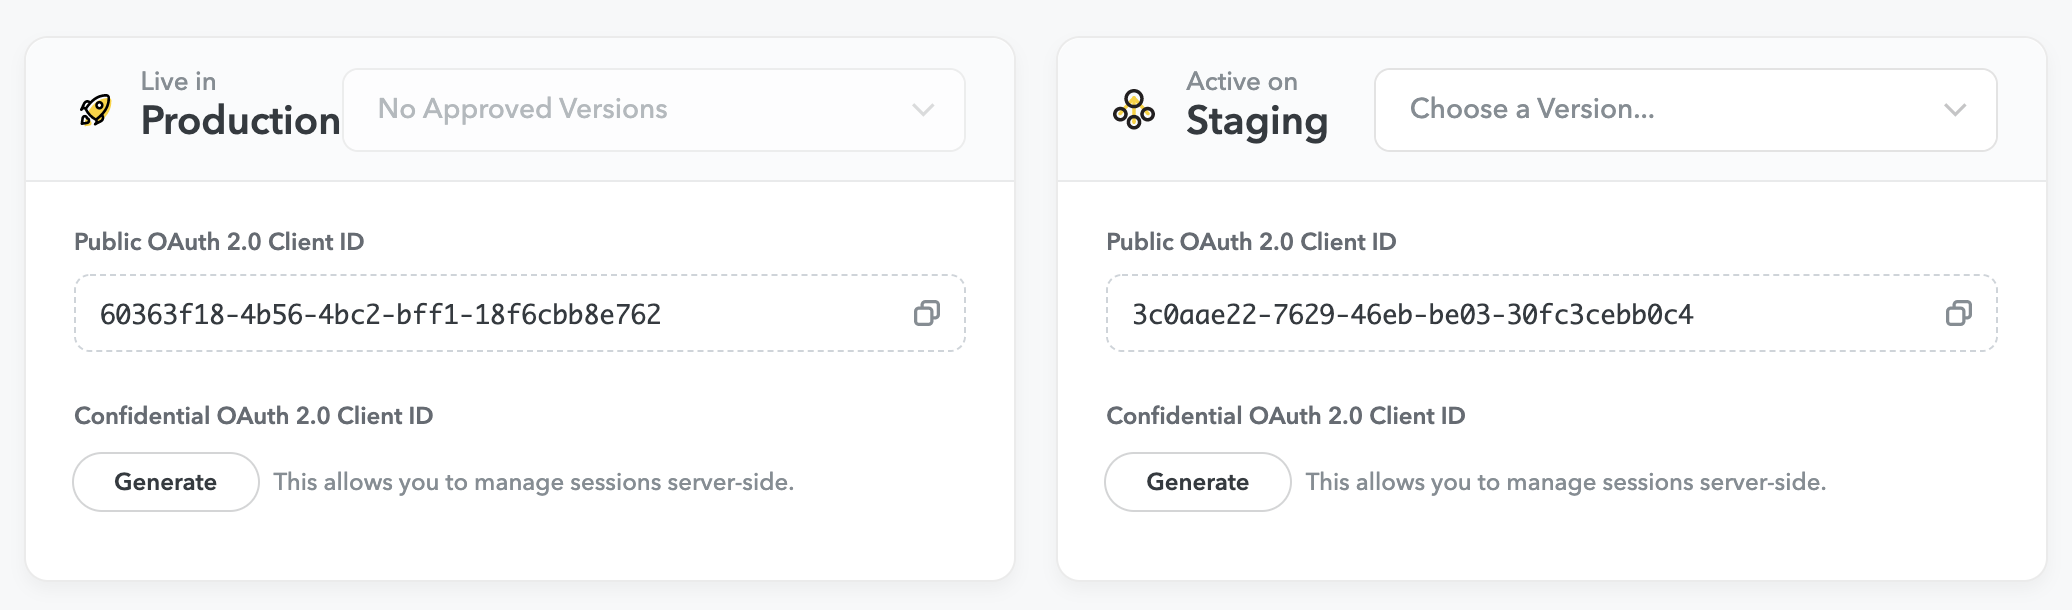The height and width of the screenshot is (610, 2072).
Task: Copy the Staging public client ID
Action: (1959, 314)
